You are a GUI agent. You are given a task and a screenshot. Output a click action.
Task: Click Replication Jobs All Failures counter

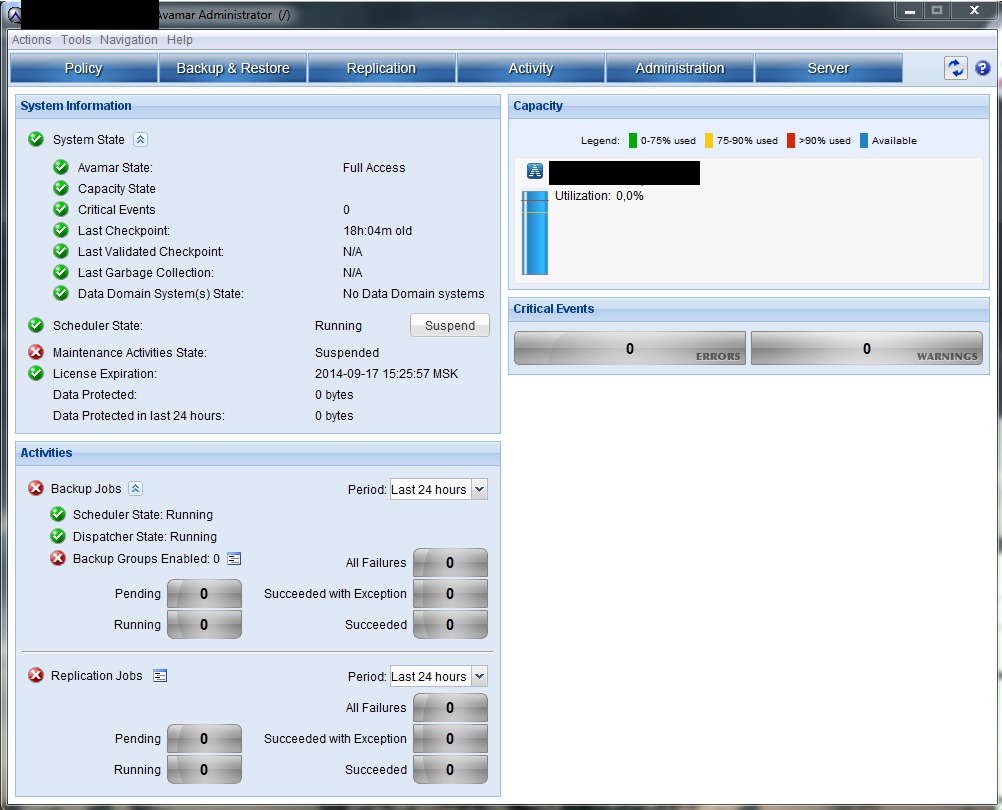(x=451, y=708)
